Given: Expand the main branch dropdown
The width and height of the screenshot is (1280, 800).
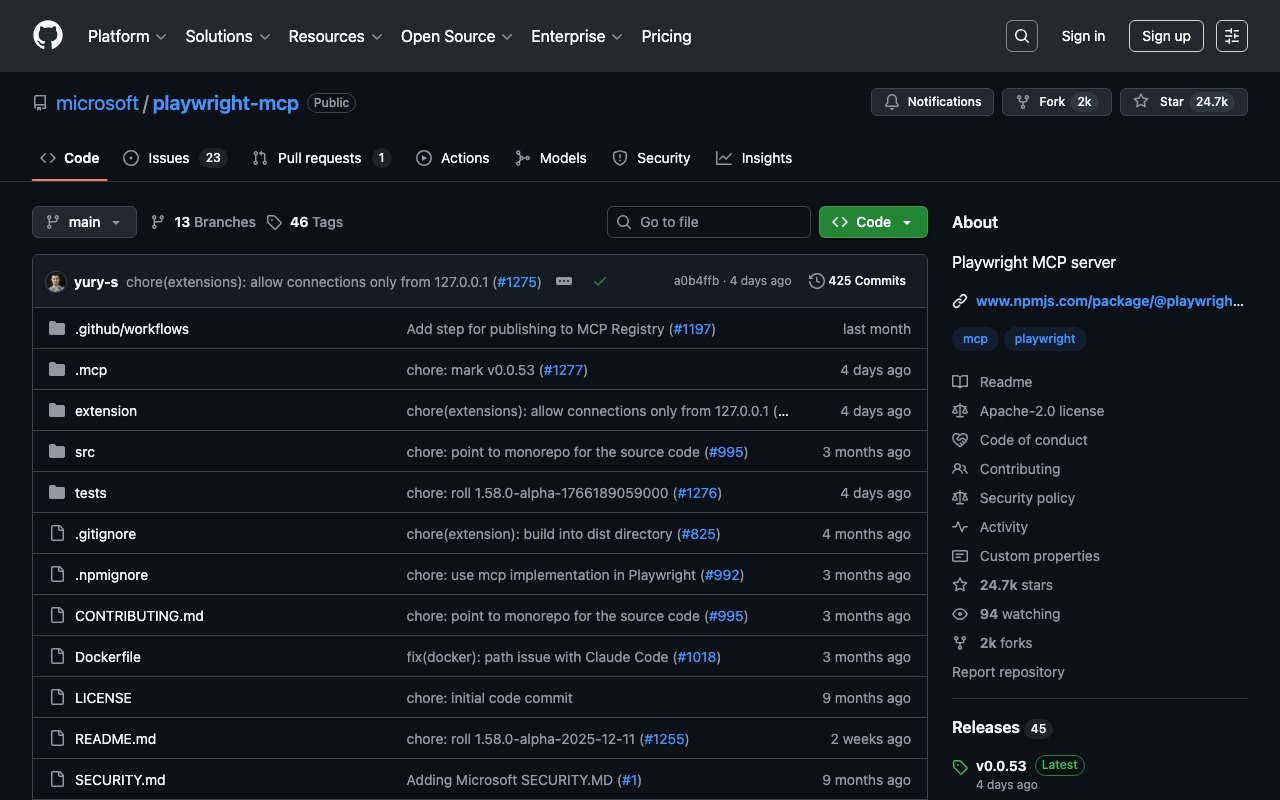Looking at the screenshot, I should coord(84,222).
